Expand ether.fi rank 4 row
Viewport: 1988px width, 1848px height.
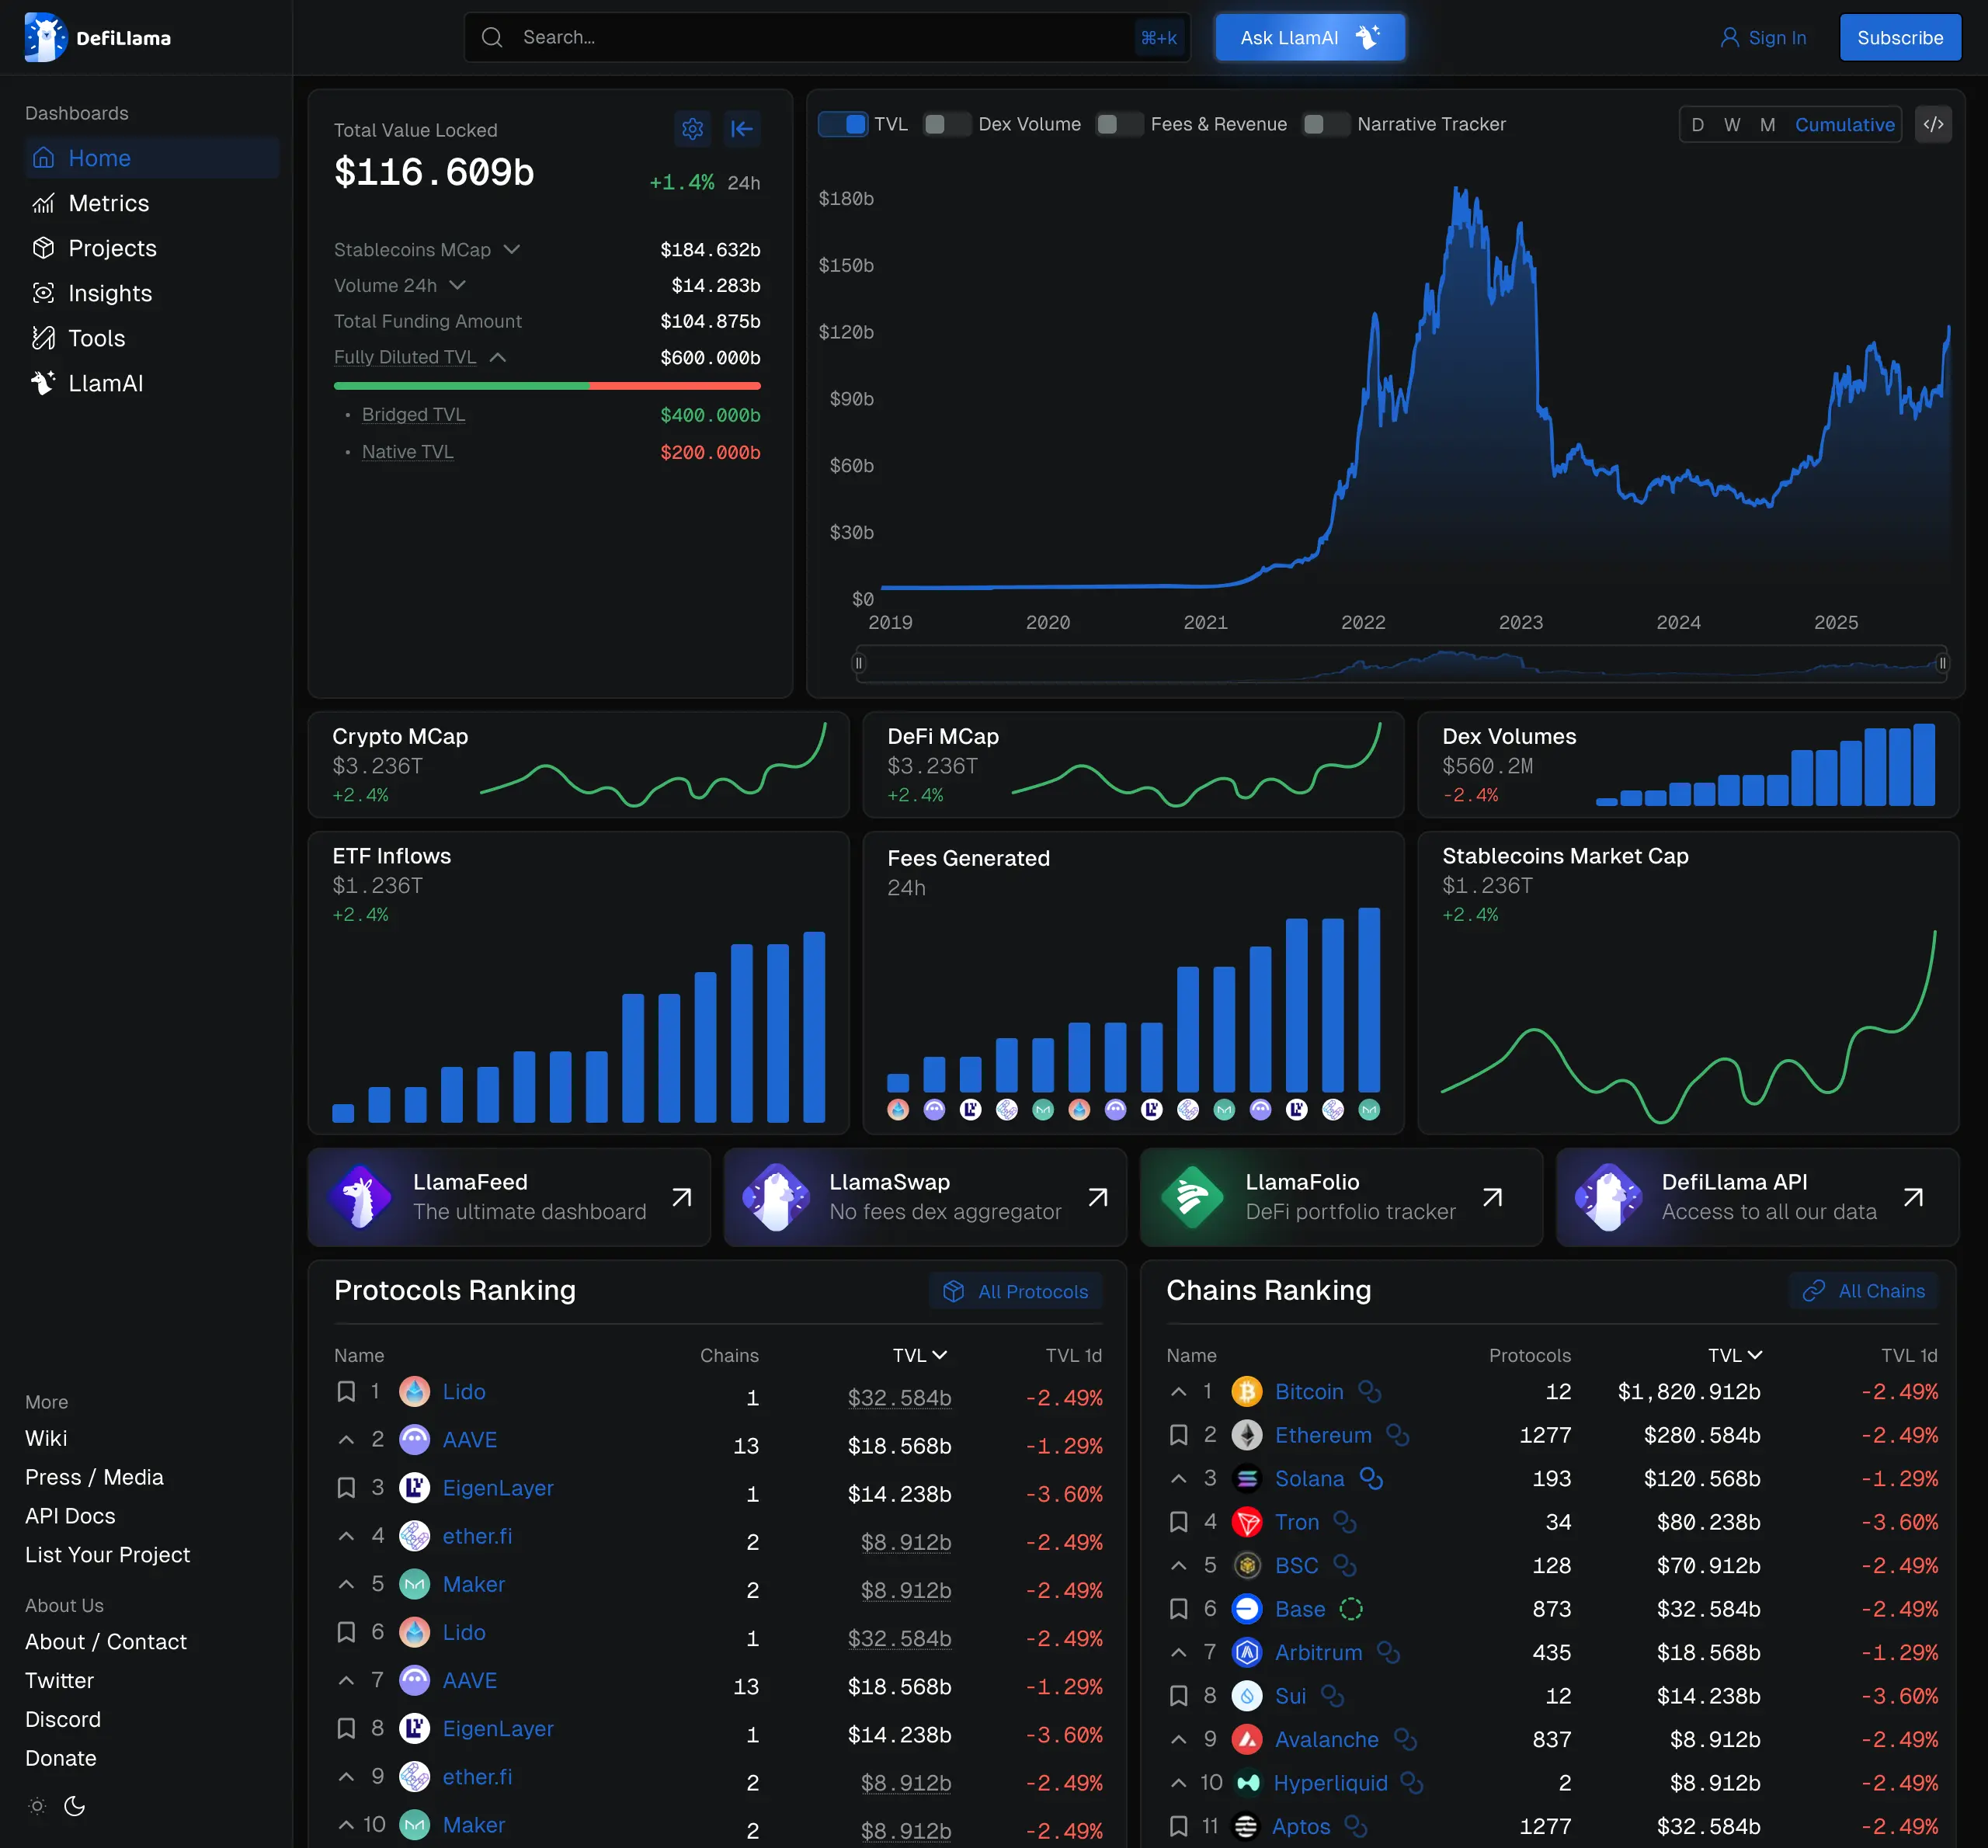(x=346, y=1536)
